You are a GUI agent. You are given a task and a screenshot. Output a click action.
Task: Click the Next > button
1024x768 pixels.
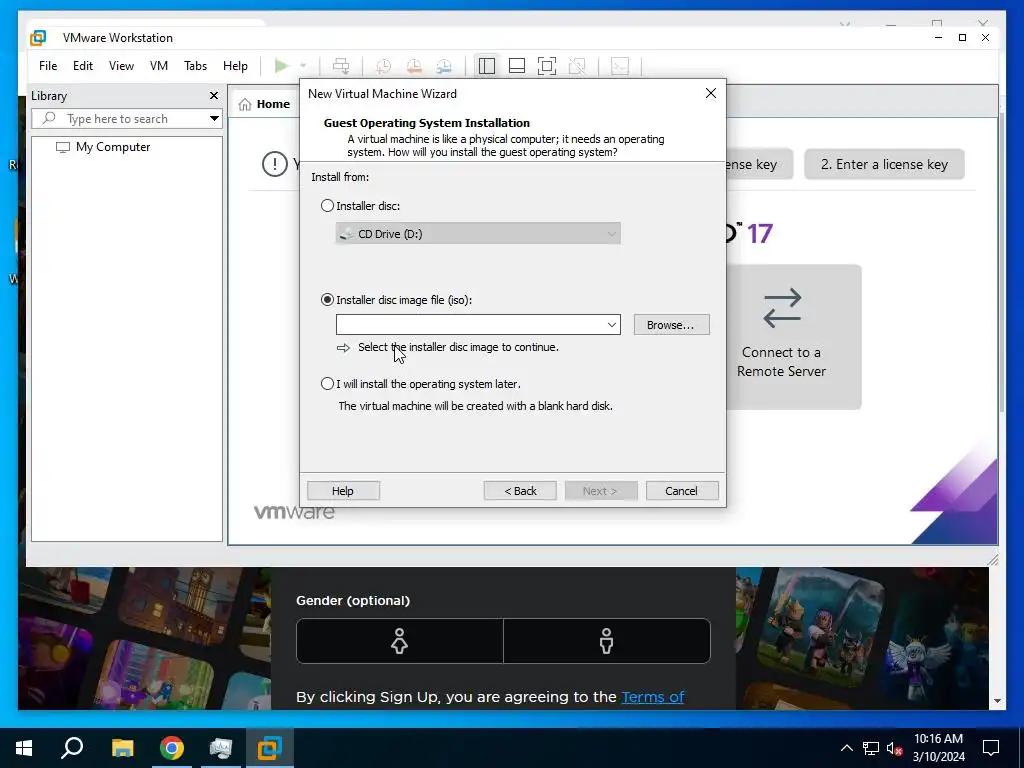601,491
